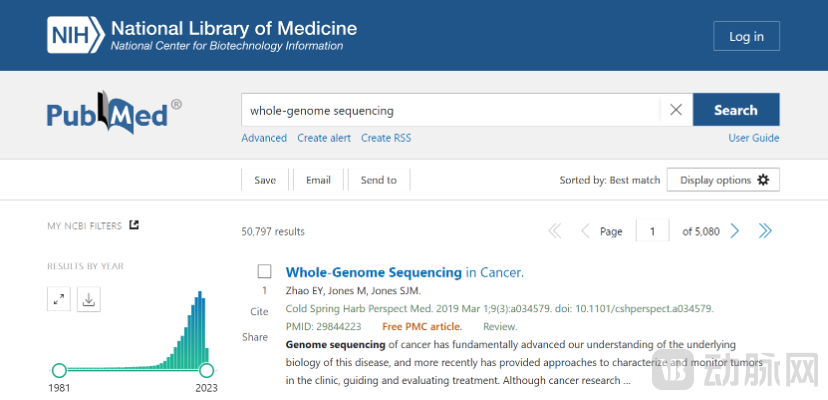Viewport: 828px width, 400px height.
Task: Go to the next results page
Action: click(x=735, y=231)
